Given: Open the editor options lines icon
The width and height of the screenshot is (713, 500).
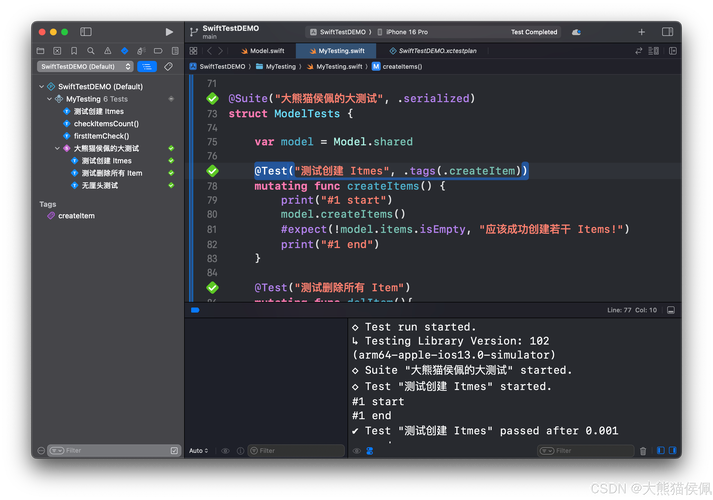Looking at the screenshot, I should point(653,51).
